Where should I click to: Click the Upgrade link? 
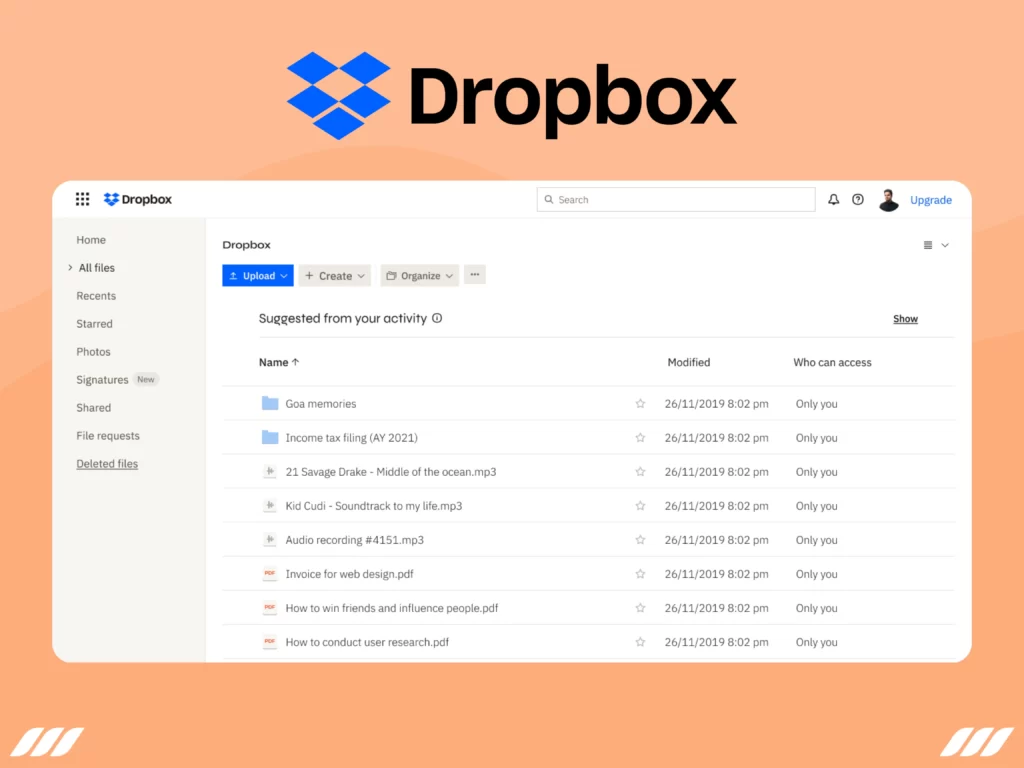pyautogui.click(x=931, y=199)
